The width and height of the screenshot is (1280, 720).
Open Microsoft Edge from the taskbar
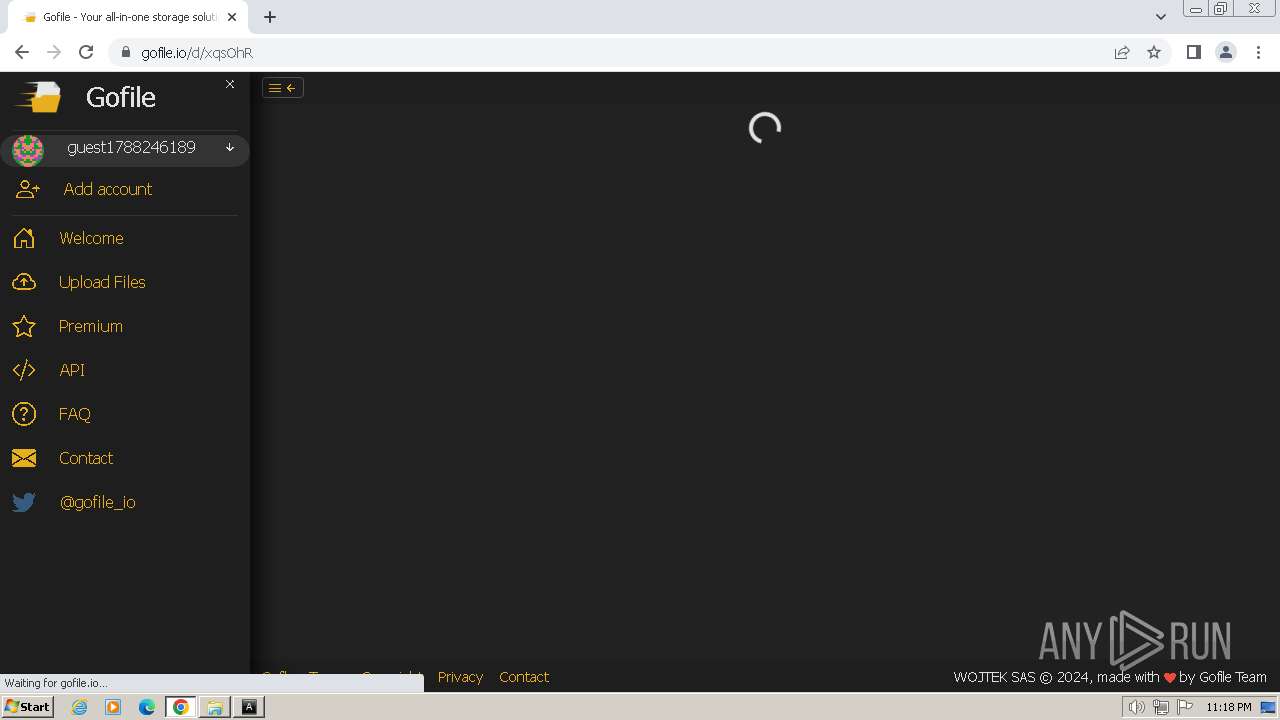(x=147, y=707)
